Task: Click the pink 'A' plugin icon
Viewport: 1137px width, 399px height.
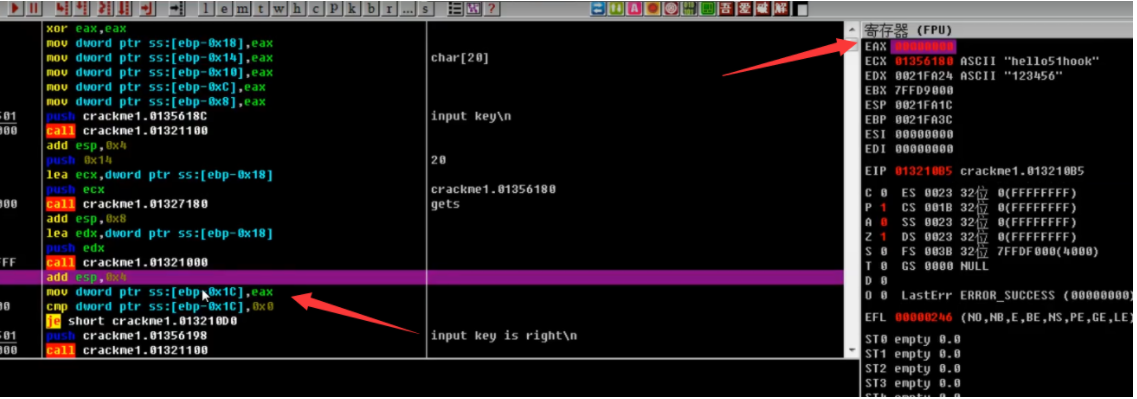Action: coord(634,9)
